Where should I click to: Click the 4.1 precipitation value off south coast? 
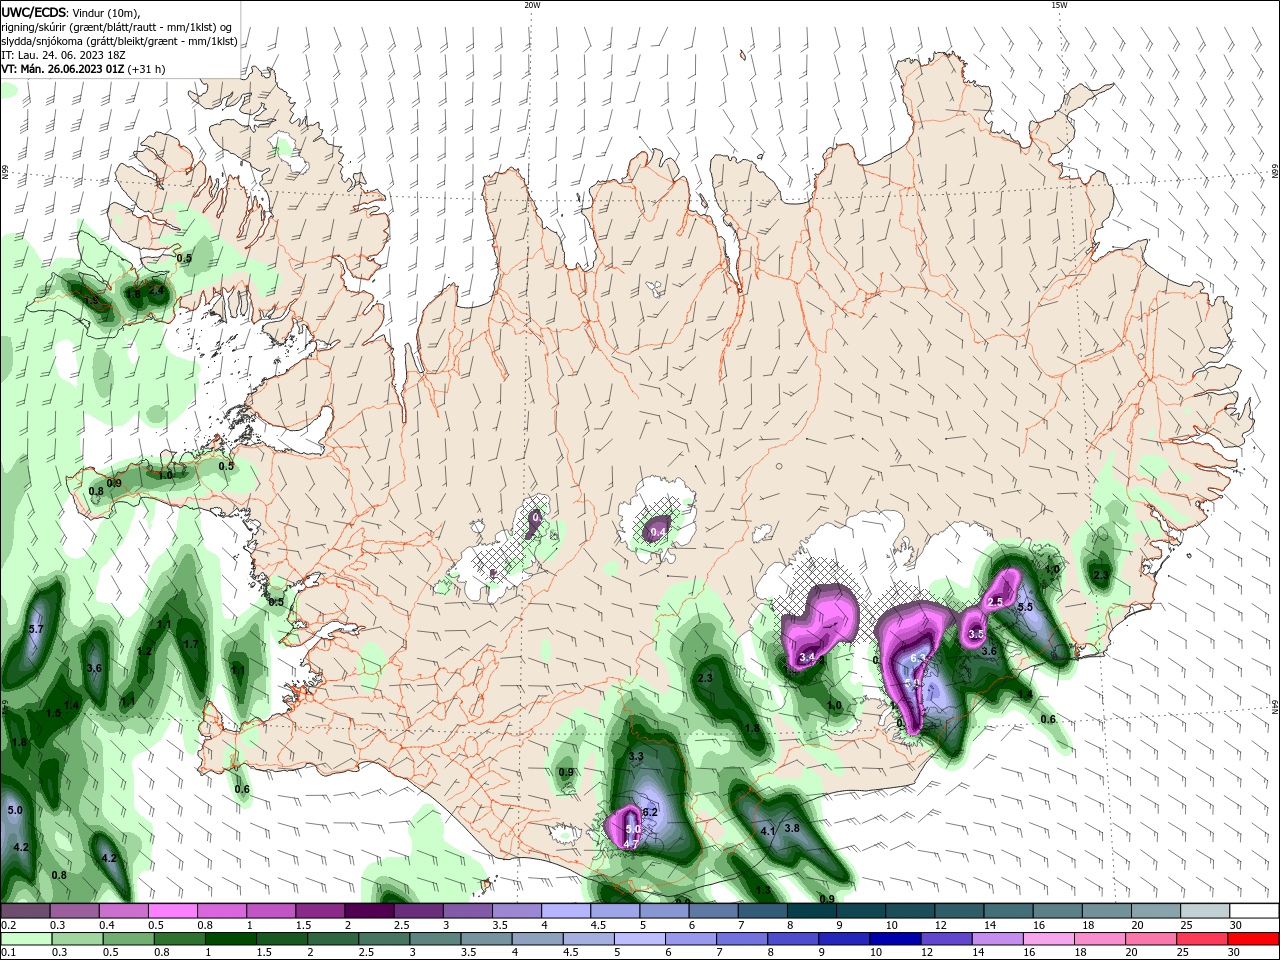pyautogui.click(x=768, y=831)
